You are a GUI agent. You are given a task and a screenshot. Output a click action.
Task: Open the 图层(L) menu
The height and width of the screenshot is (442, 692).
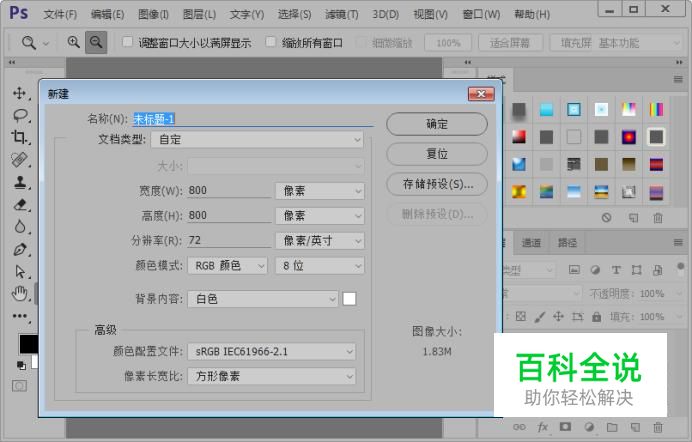tap(199, 15)
